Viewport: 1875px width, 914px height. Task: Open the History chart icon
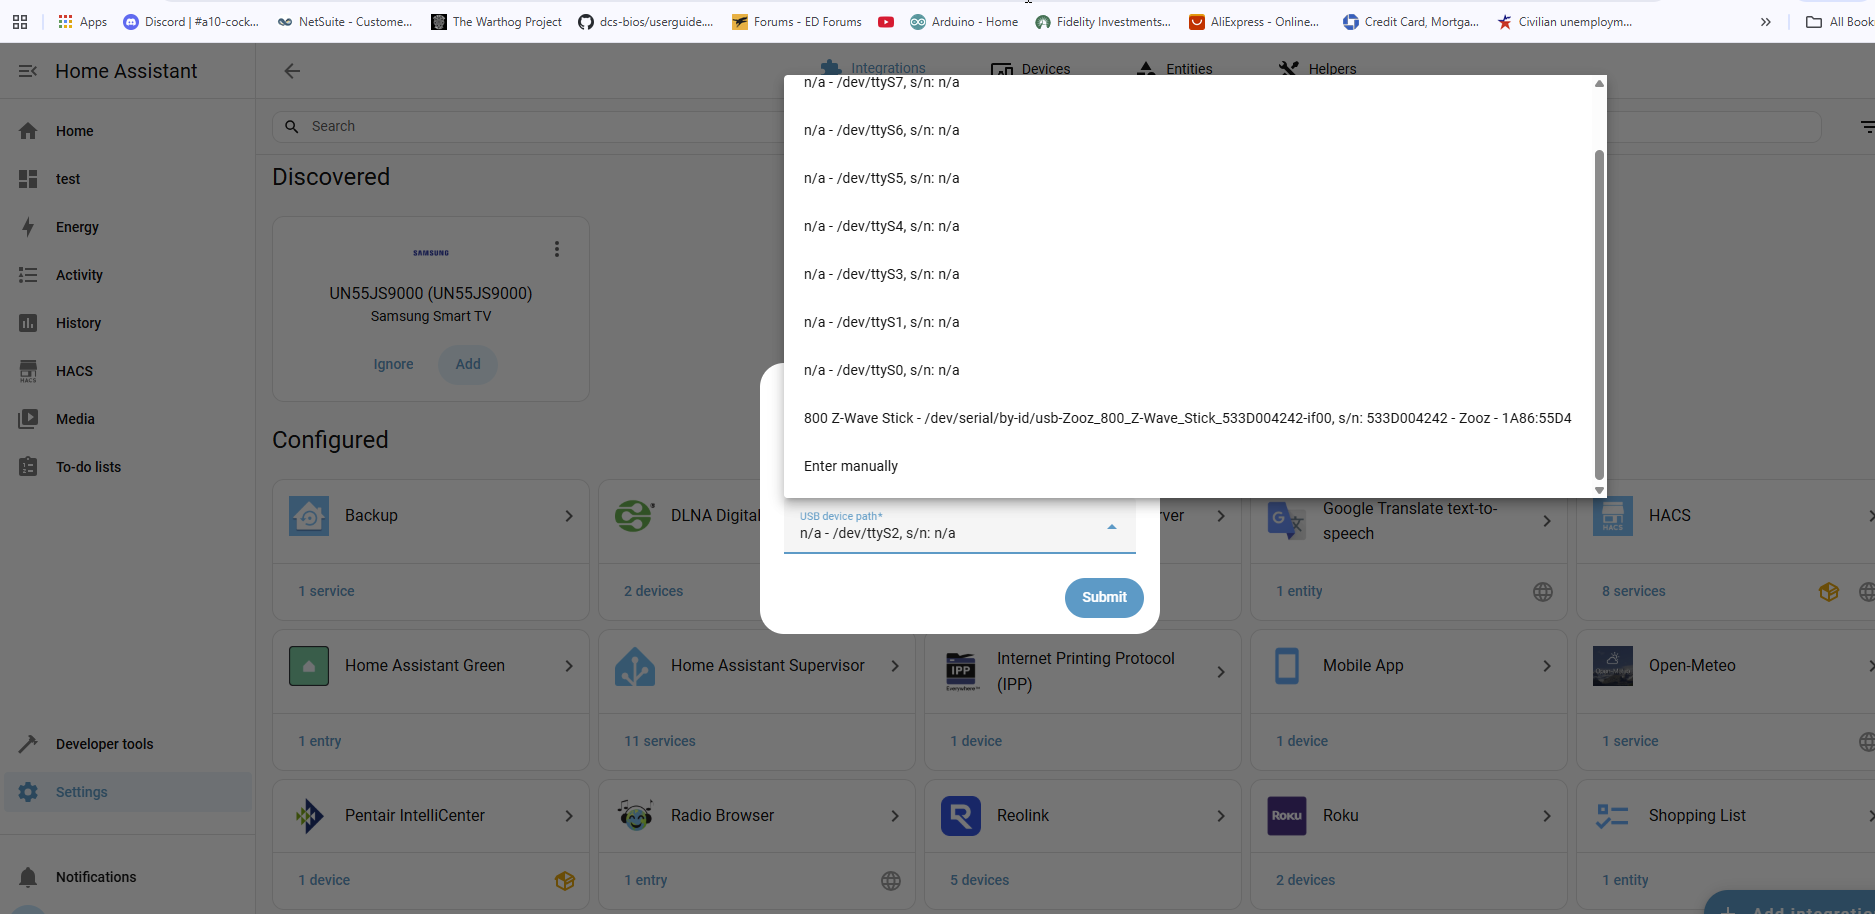pos(28,323)
